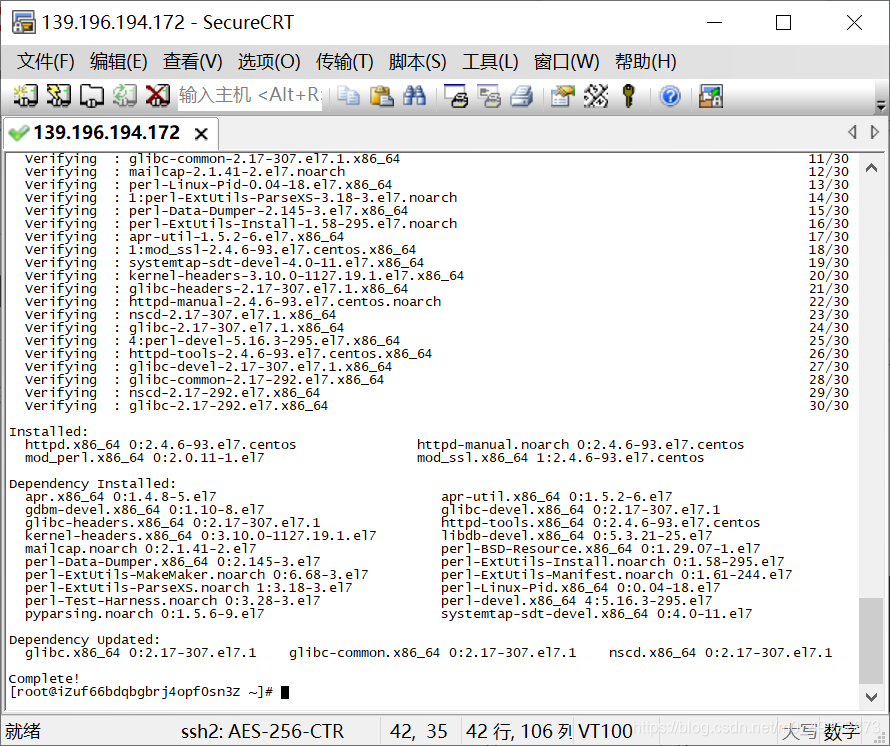Click the SecureCRT title bar app icon

click(24, 22)
